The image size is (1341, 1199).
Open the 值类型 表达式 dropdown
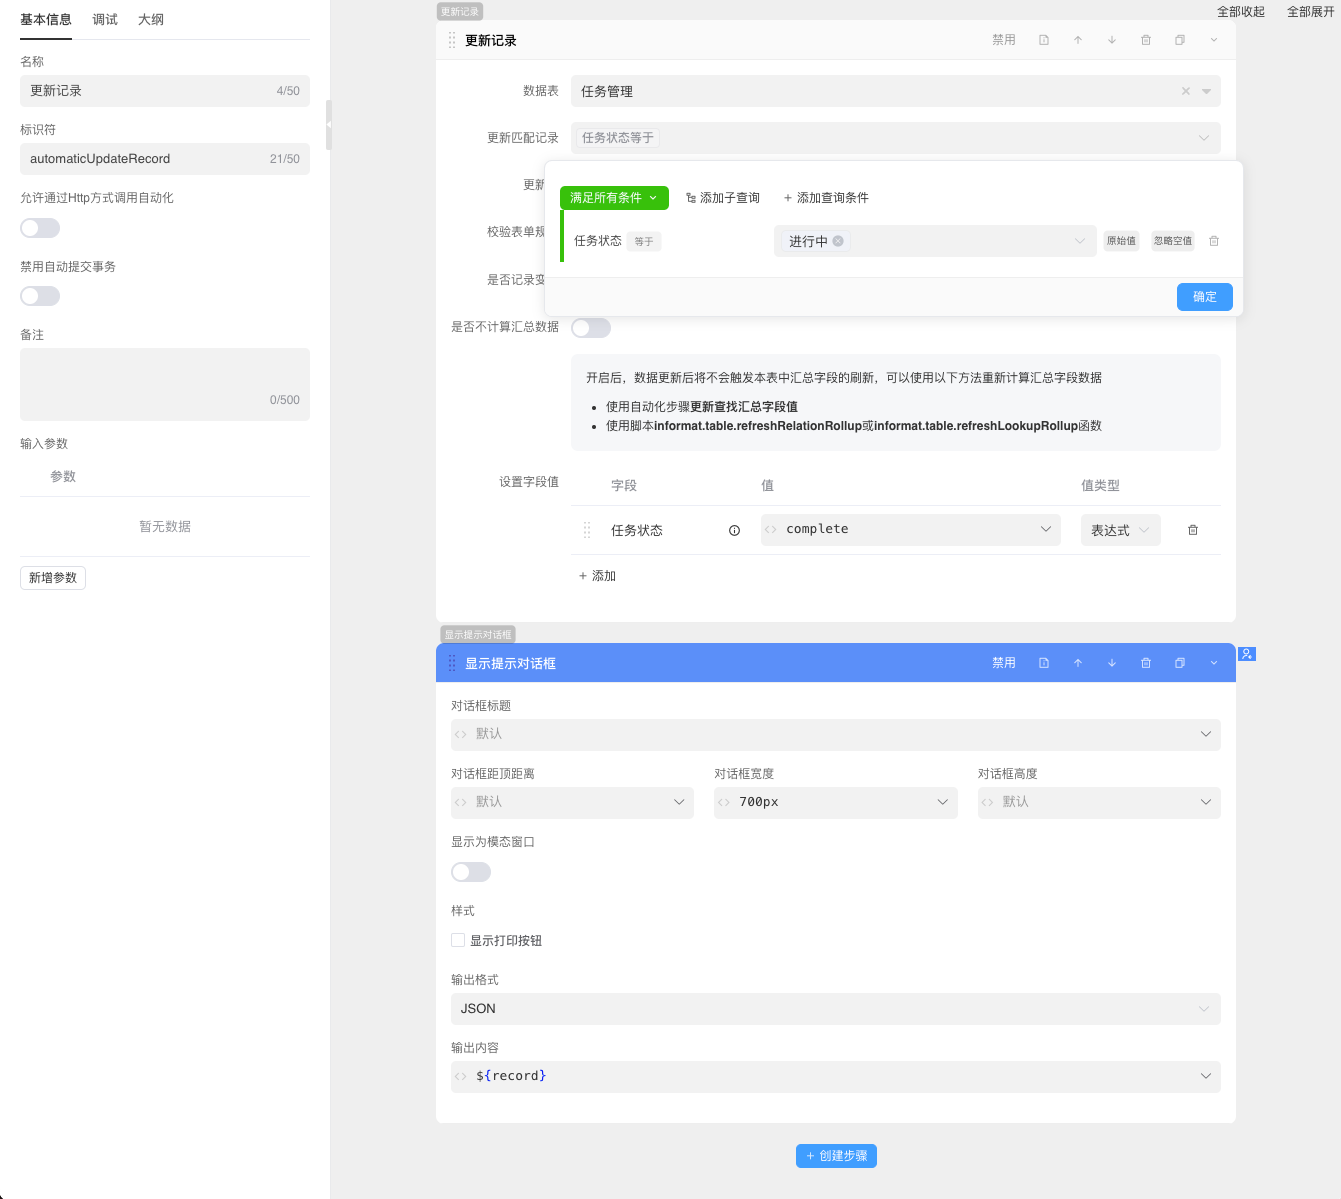(x=1120, y=530)
